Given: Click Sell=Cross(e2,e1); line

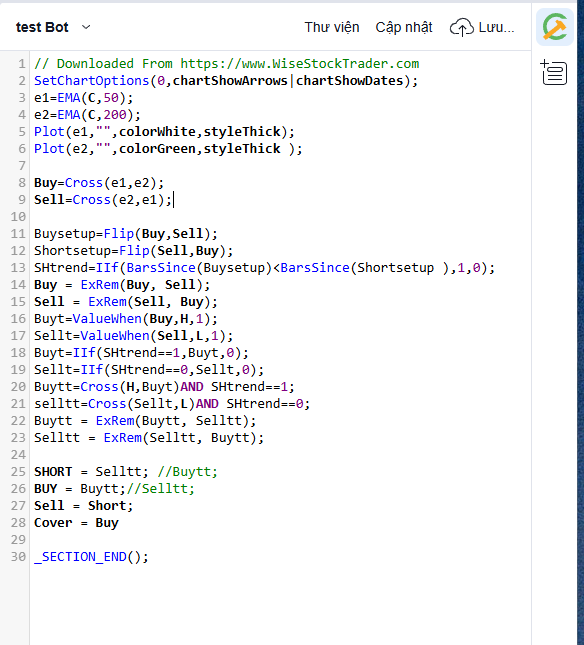Looking at the screenshot, I should 103,200.
